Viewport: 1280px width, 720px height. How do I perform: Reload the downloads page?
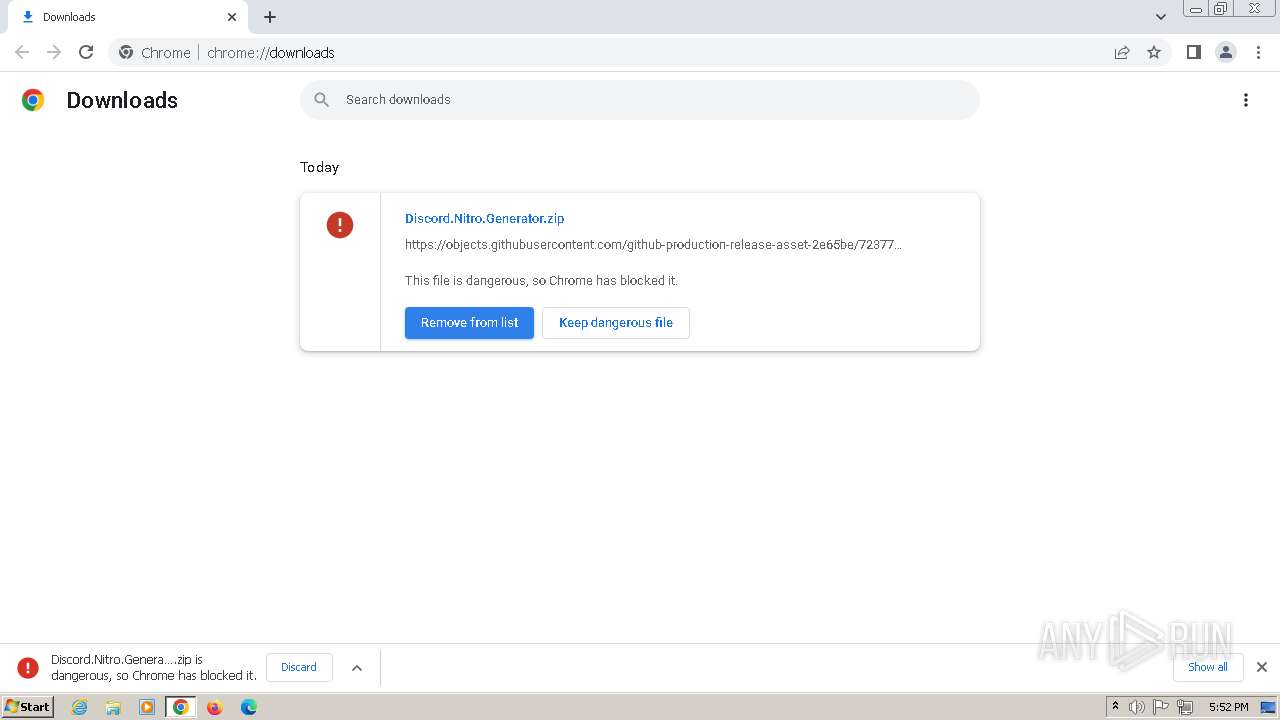tap(86, 52)
